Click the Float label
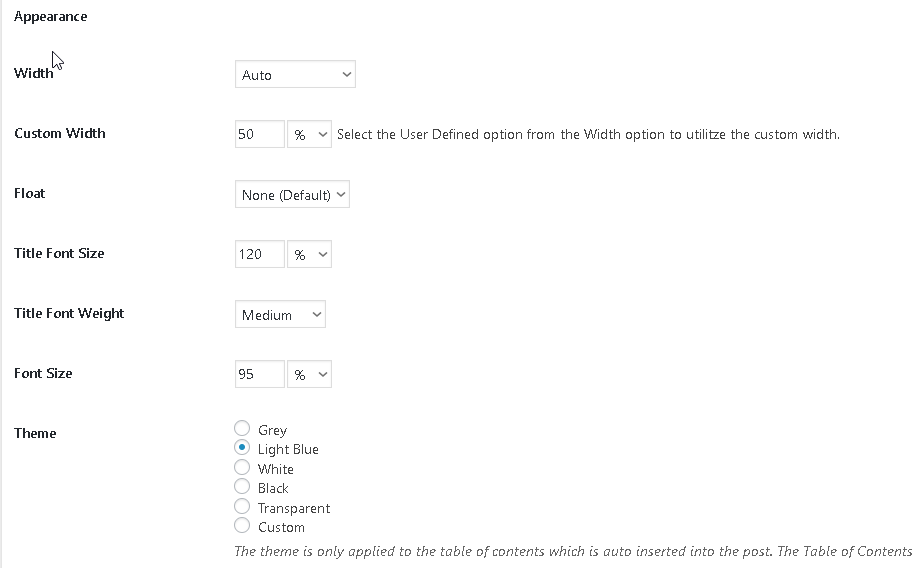This screenshot has width=917, height=568. 29,194
